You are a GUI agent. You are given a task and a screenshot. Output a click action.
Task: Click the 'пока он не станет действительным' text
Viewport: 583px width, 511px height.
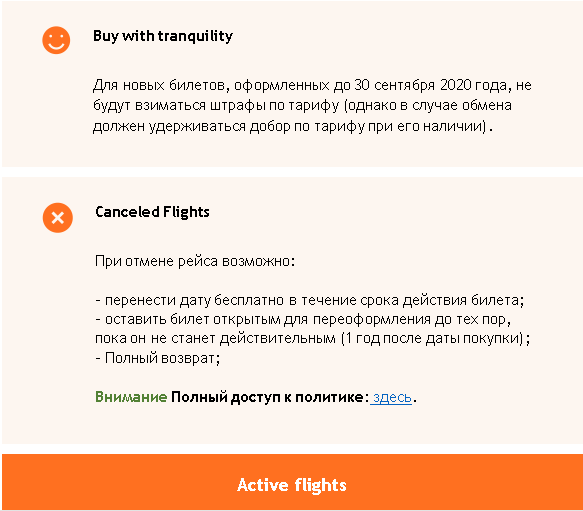coord(216,339)
